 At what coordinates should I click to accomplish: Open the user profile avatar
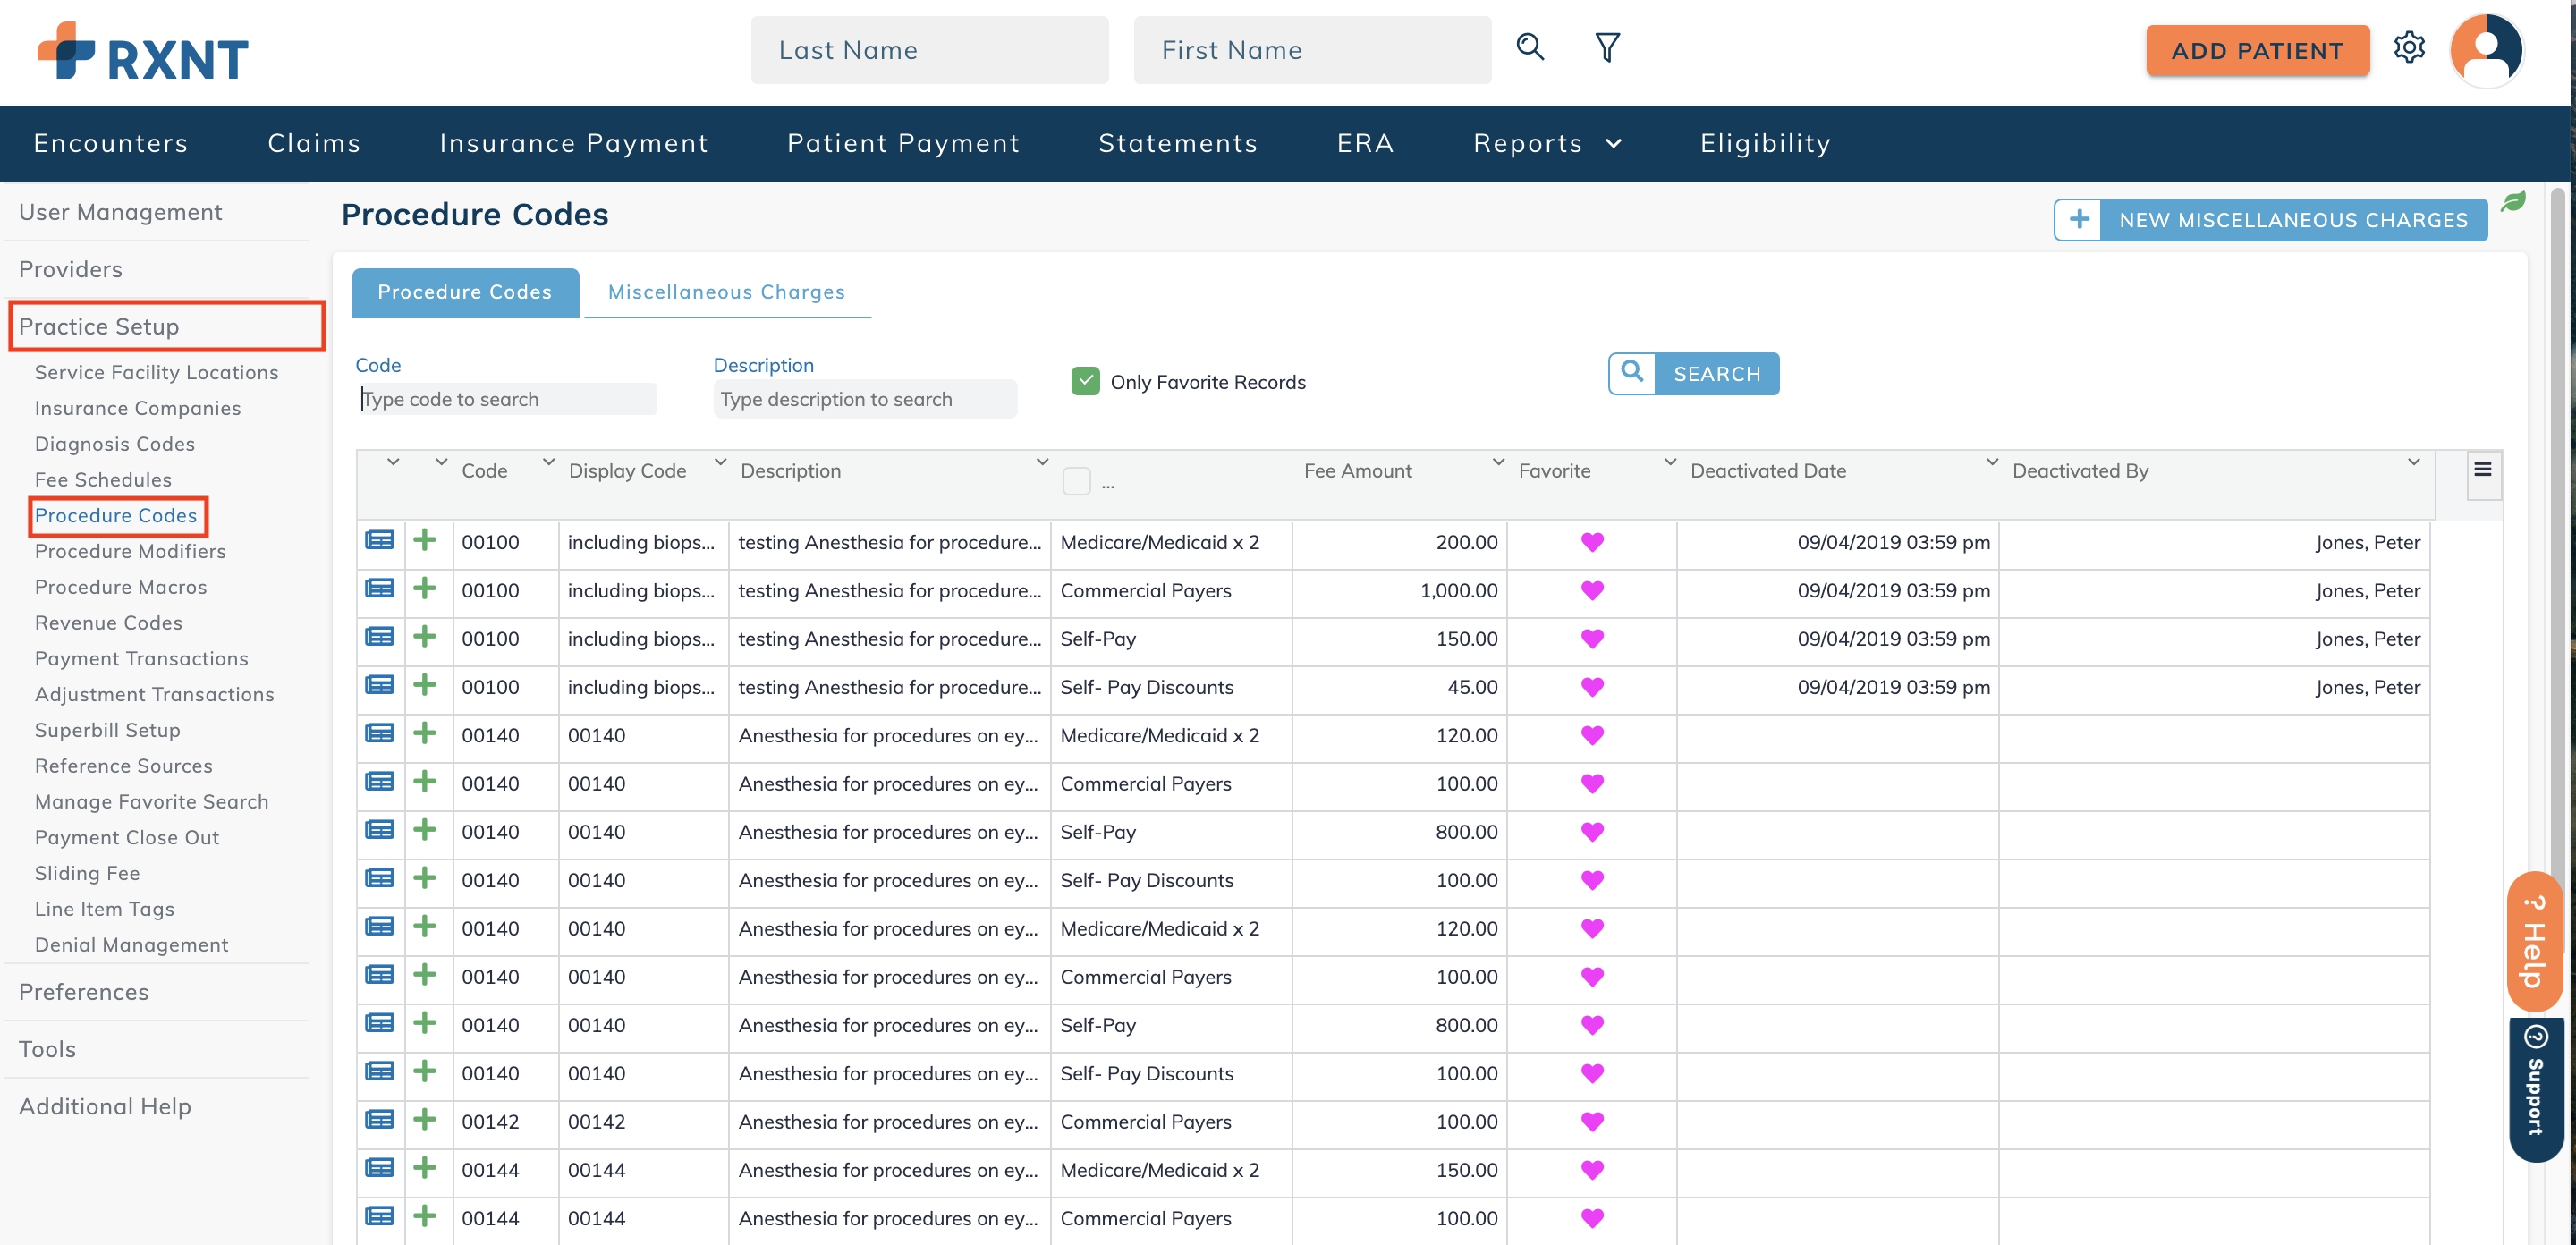tap(2486, 49)
